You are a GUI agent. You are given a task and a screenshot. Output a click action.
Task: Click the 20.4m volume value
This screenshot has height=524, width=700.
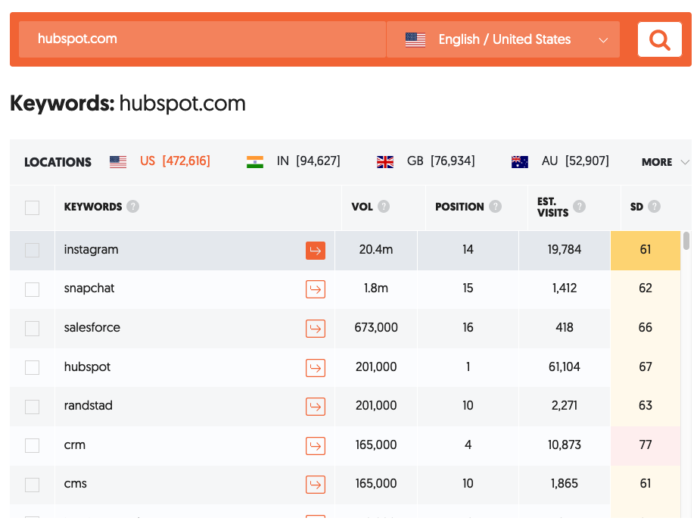pos(376,250)
